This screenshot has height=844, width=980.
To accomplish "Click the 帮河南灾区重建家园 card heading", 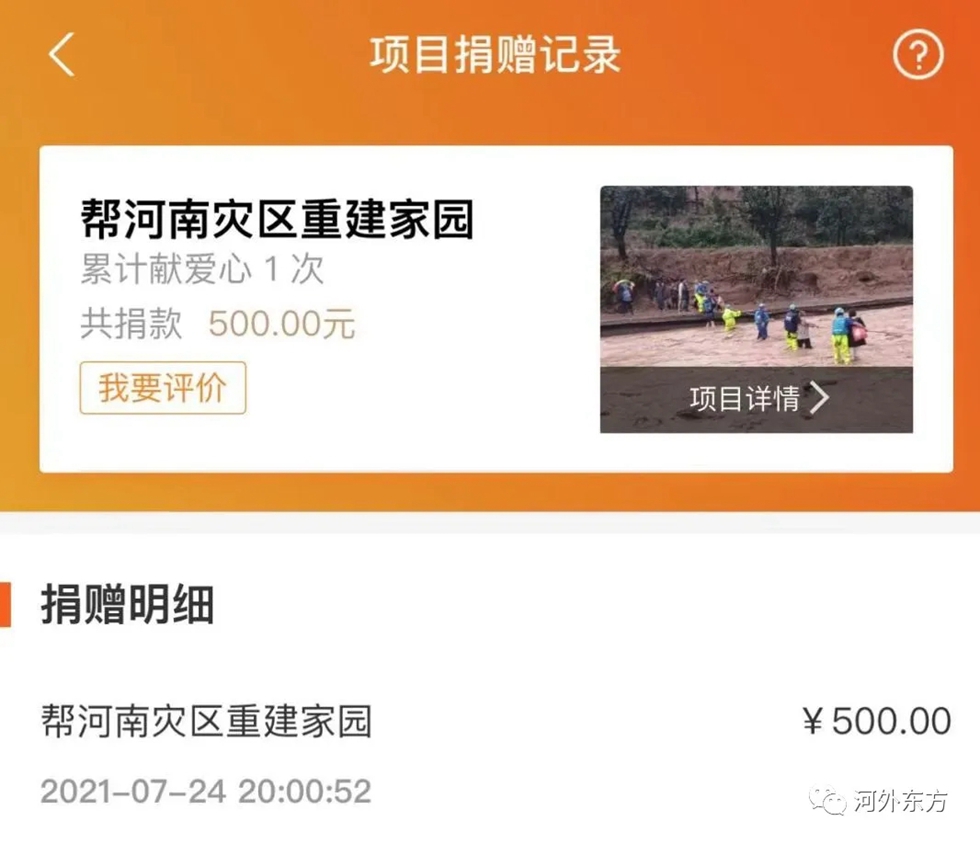I will coord(277,219).
